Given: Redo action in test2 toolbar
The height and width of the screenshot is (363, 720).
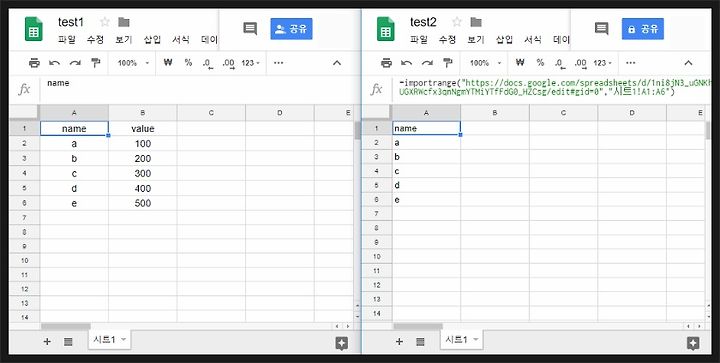Looking at the screenshot, I should [x=427, y=63].
